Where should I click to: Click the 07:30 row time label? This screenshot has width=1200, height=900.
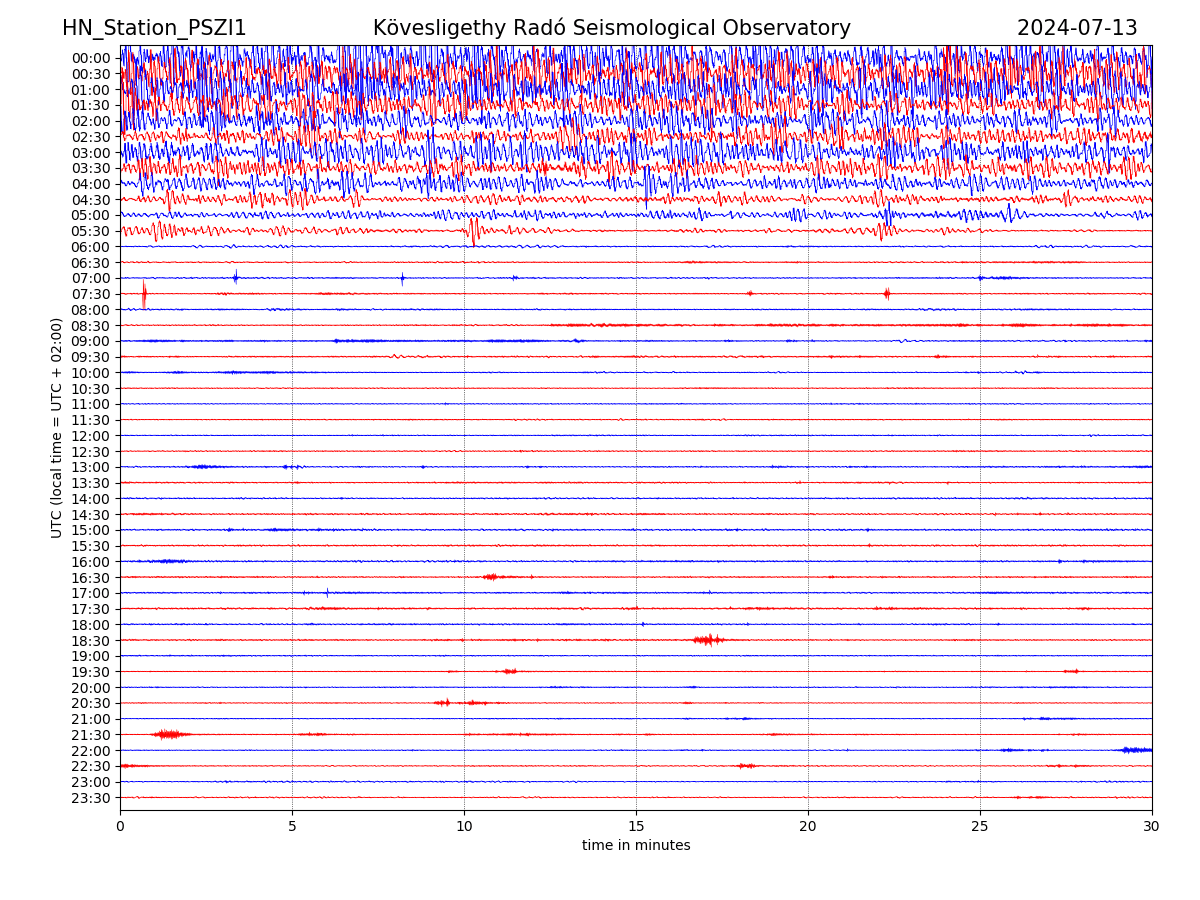pos(90,294)
